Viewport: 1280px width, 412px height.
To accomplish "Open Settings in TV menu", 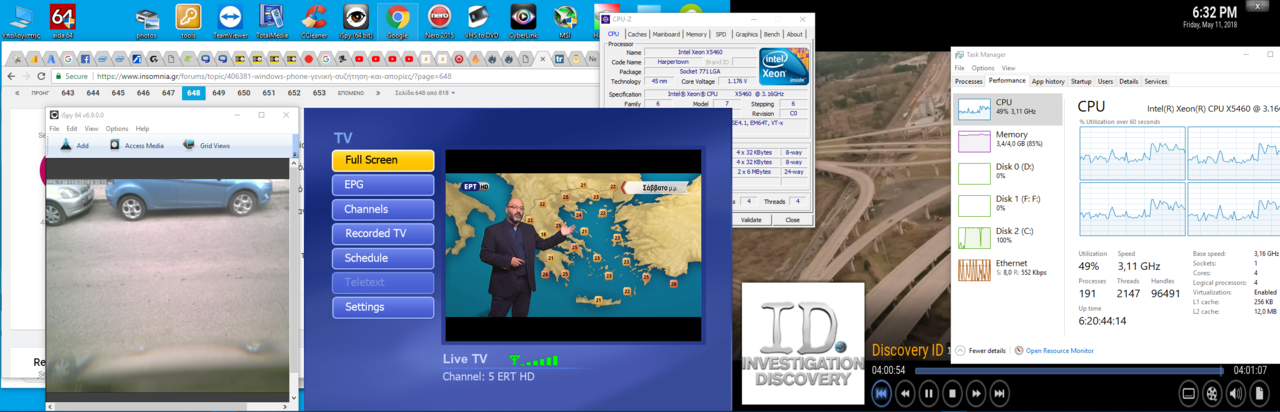I will pyautogui.click(x=383, y=307).
